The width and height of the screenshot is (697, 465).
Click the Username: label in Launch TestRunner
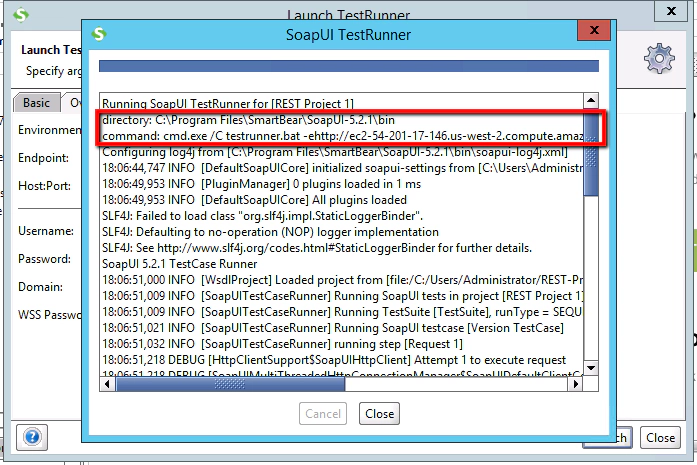(x=46, y=231)
